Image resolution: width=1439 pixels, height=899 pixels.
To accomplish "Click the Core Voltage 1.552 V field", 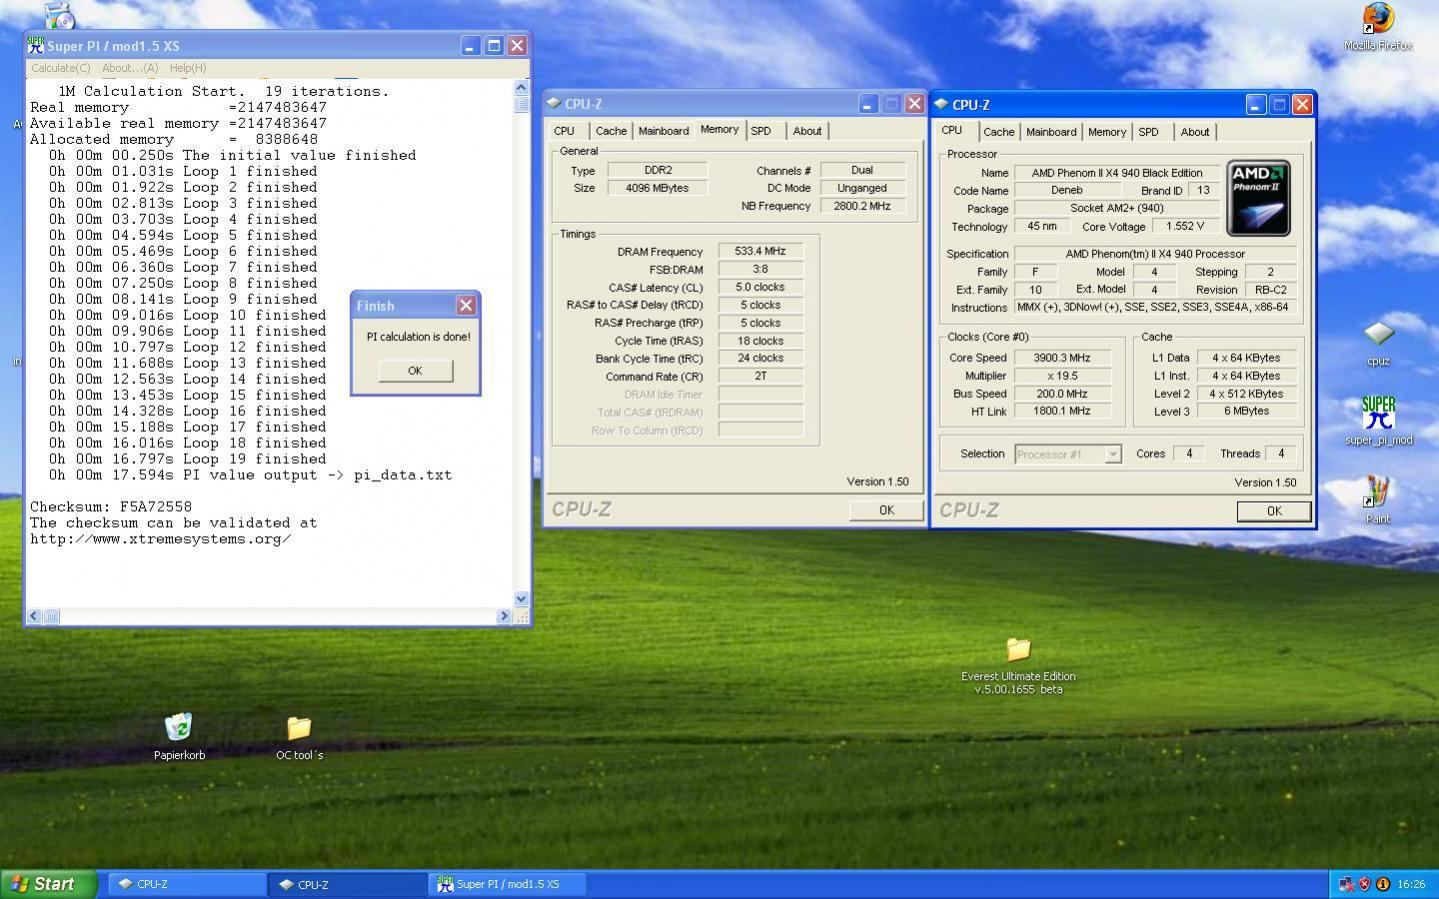I will (x=1185, y=226).
